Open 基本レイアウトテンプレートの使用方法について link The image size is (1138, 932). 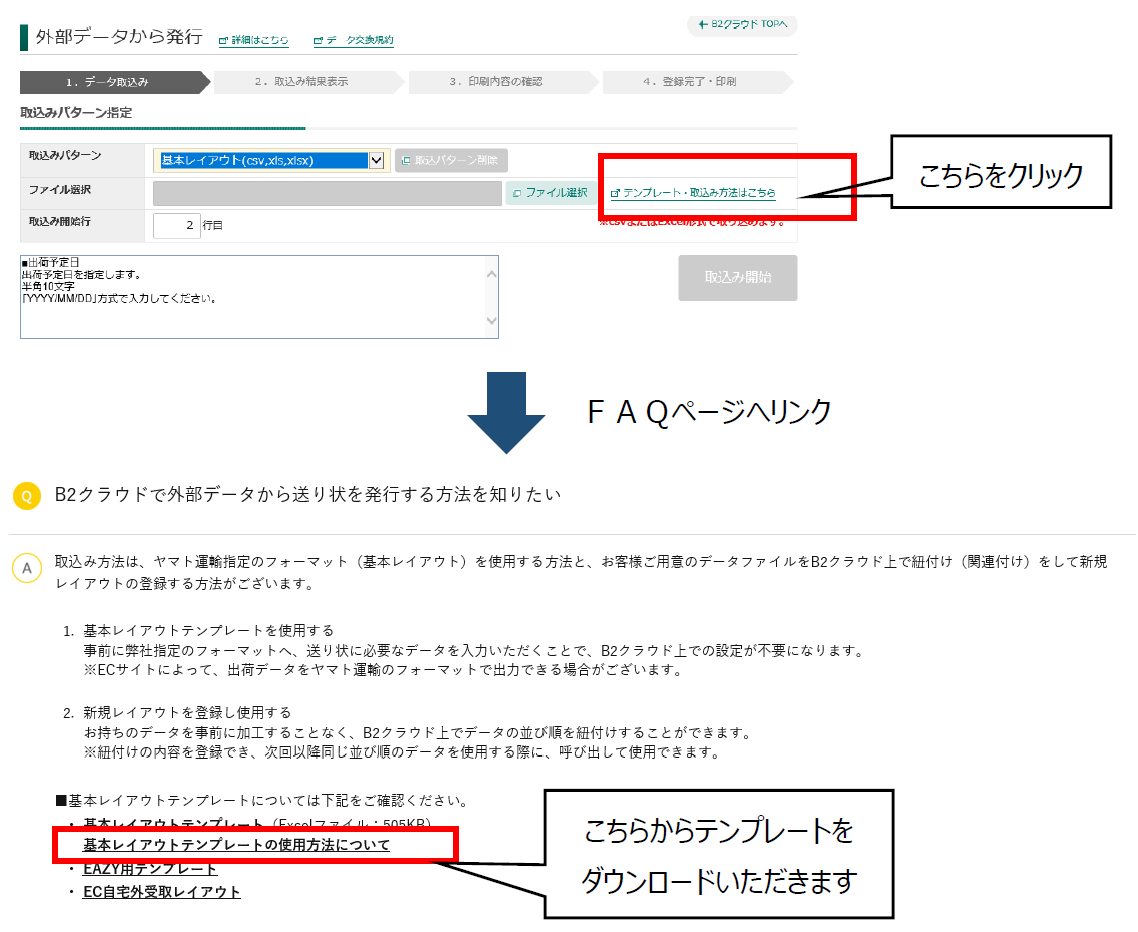237,845
